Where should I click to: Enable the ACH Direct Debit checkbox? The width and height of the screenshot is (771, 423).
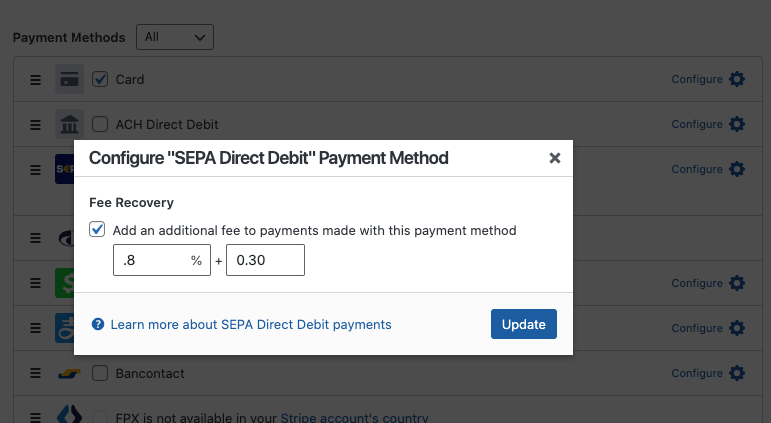[100, 124]
